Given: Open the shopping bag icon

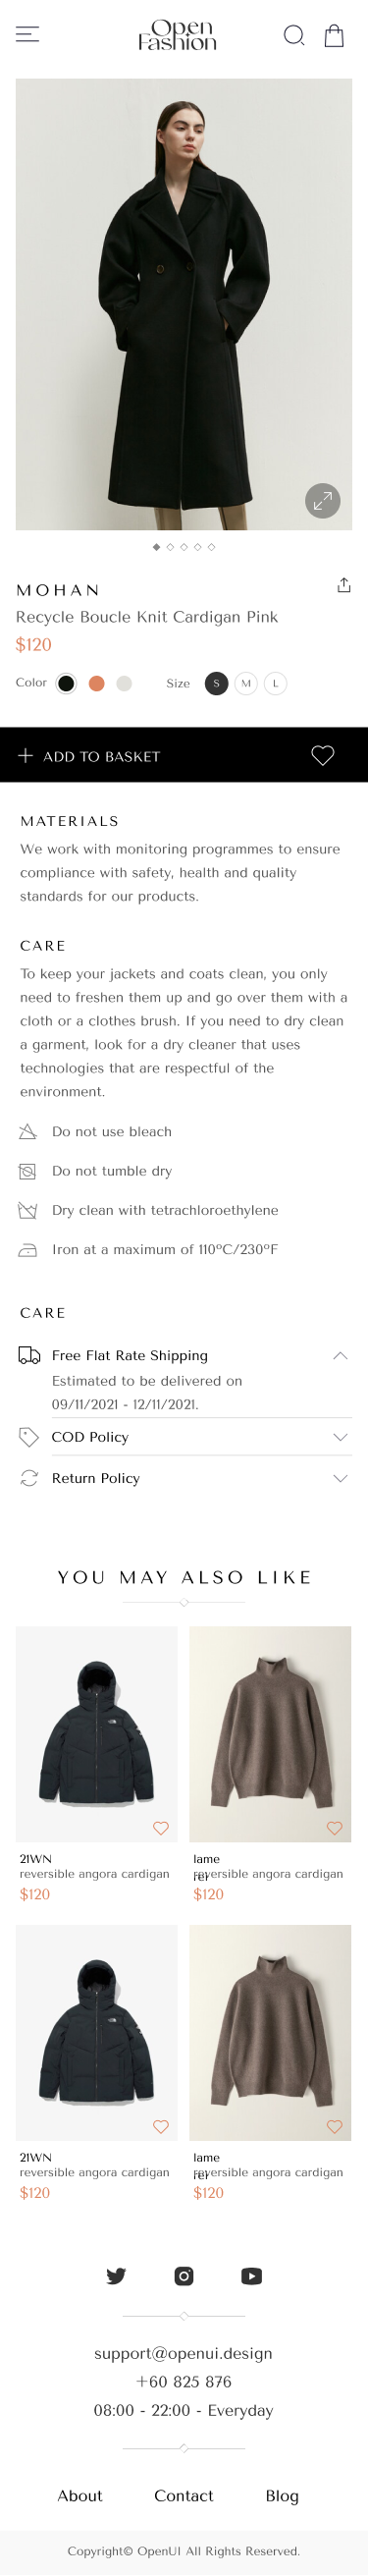Looking at the screenshot, I should 334,36.
